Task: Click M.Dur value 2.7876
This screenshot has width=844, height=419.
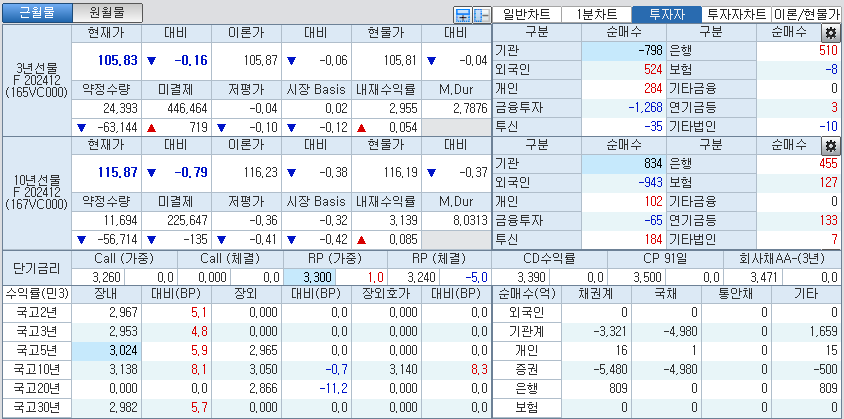Action: click(x=456, y=109)
